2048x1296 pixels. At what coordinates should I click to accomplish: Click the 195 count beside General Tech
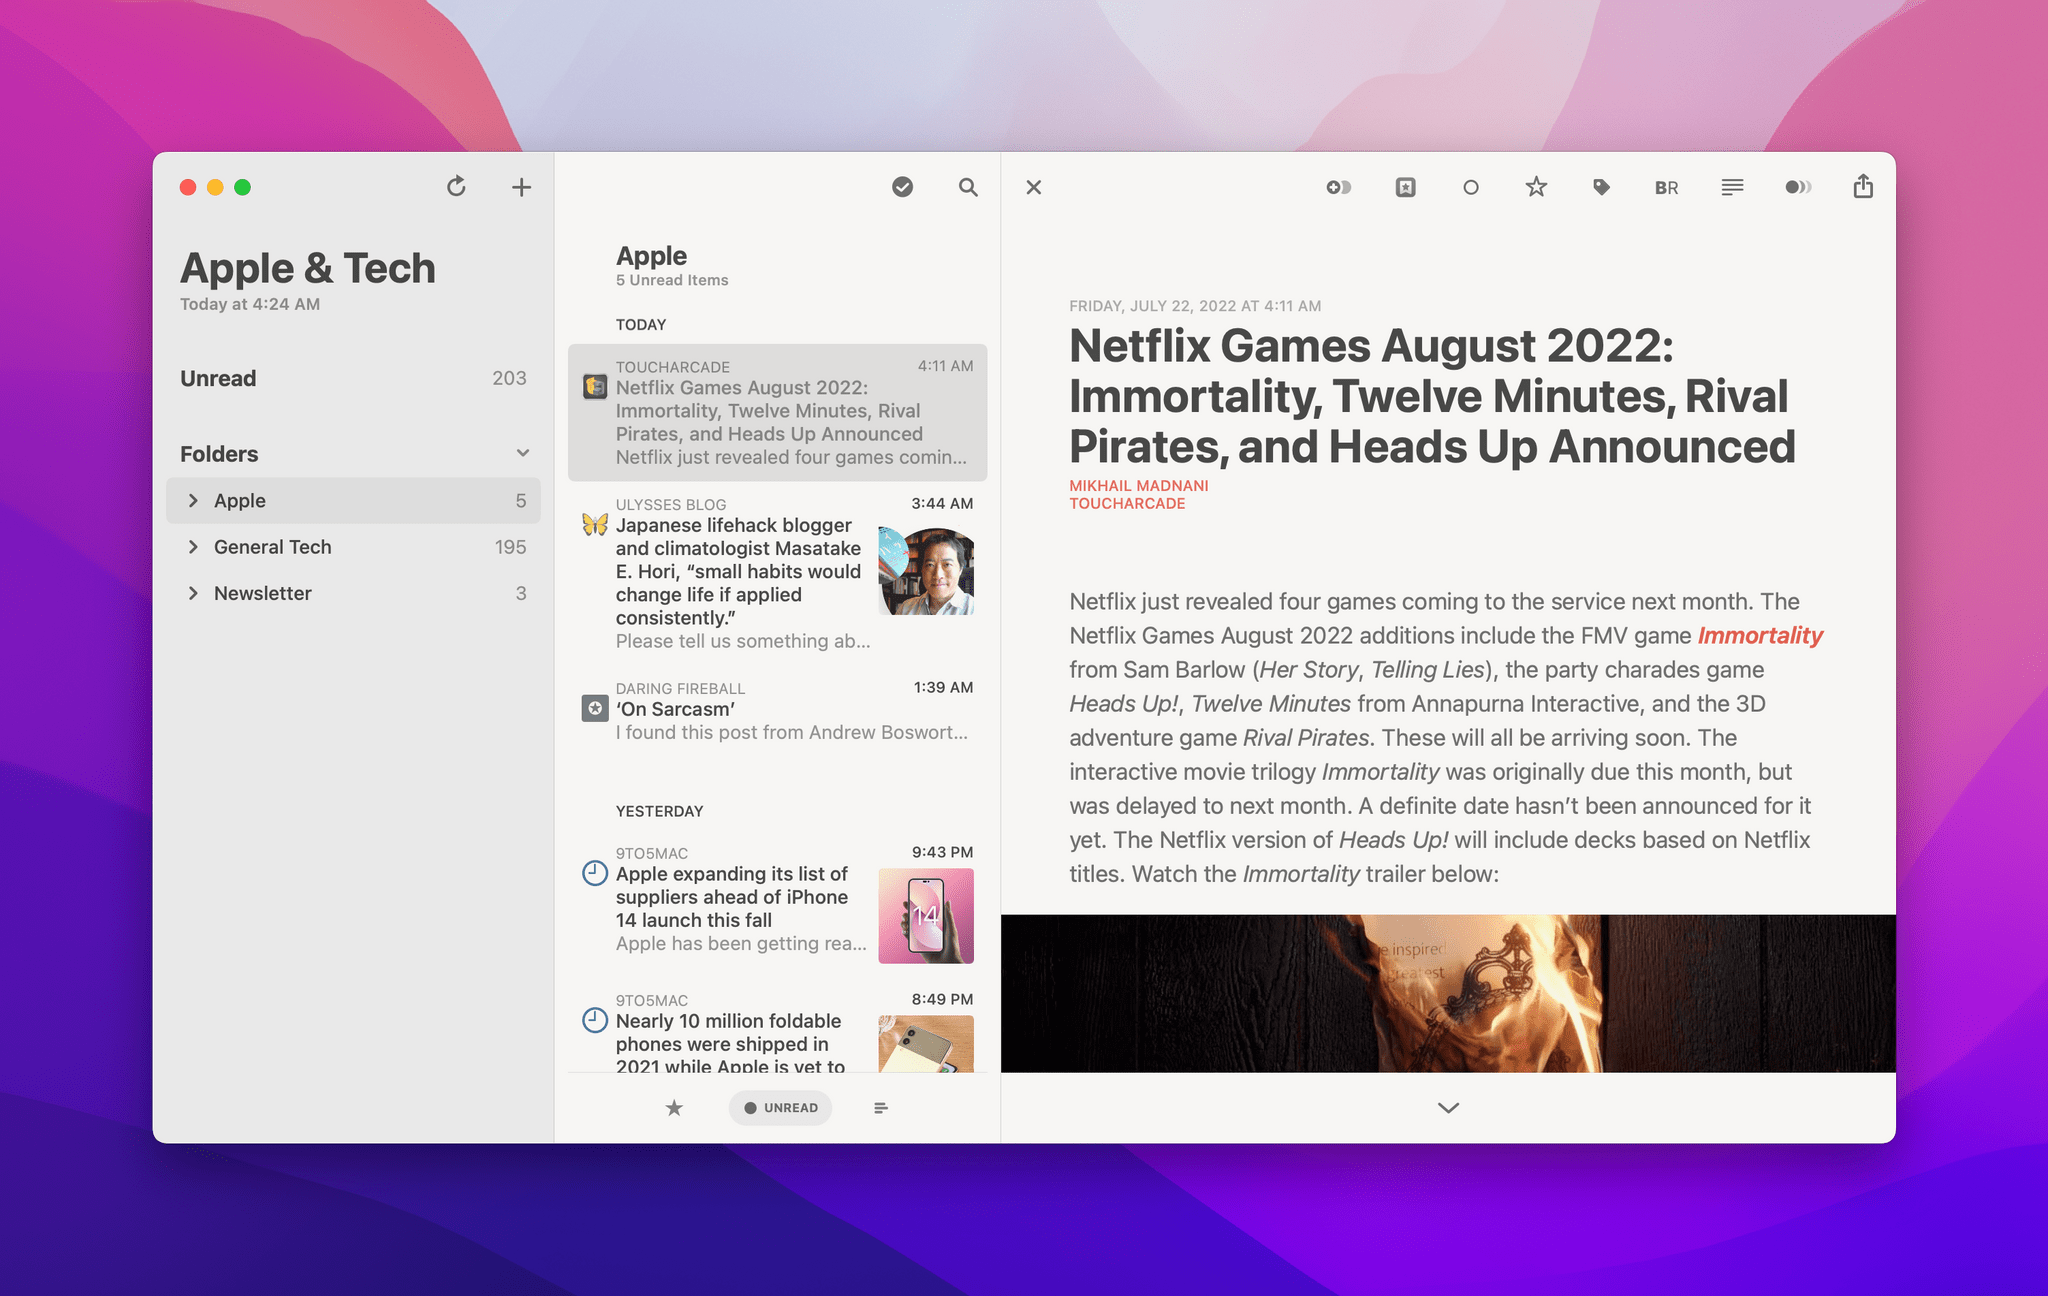coord(510,547)
